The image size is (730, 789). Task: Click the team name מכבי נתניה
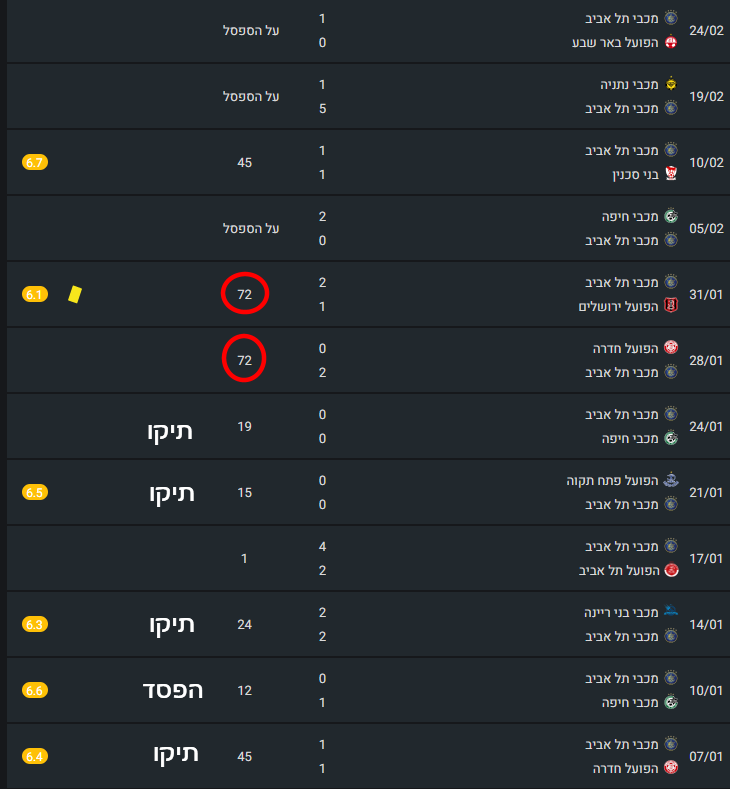coord(630,84)
